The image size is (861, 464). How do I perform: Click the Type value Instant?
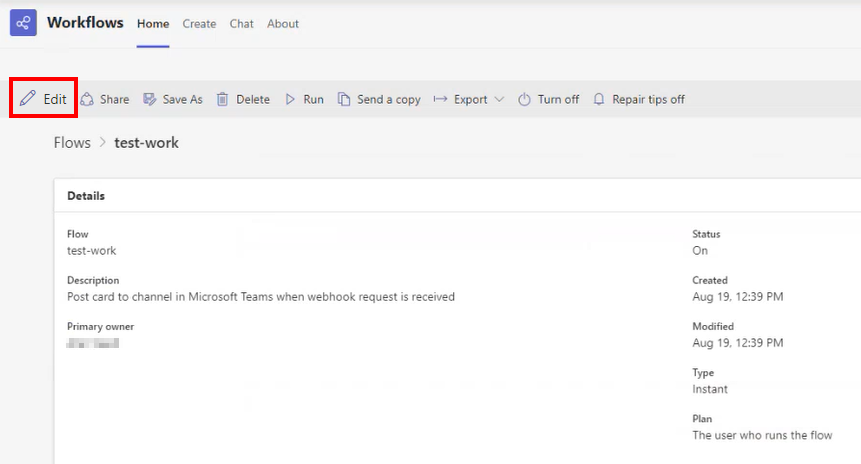[710, 389]
